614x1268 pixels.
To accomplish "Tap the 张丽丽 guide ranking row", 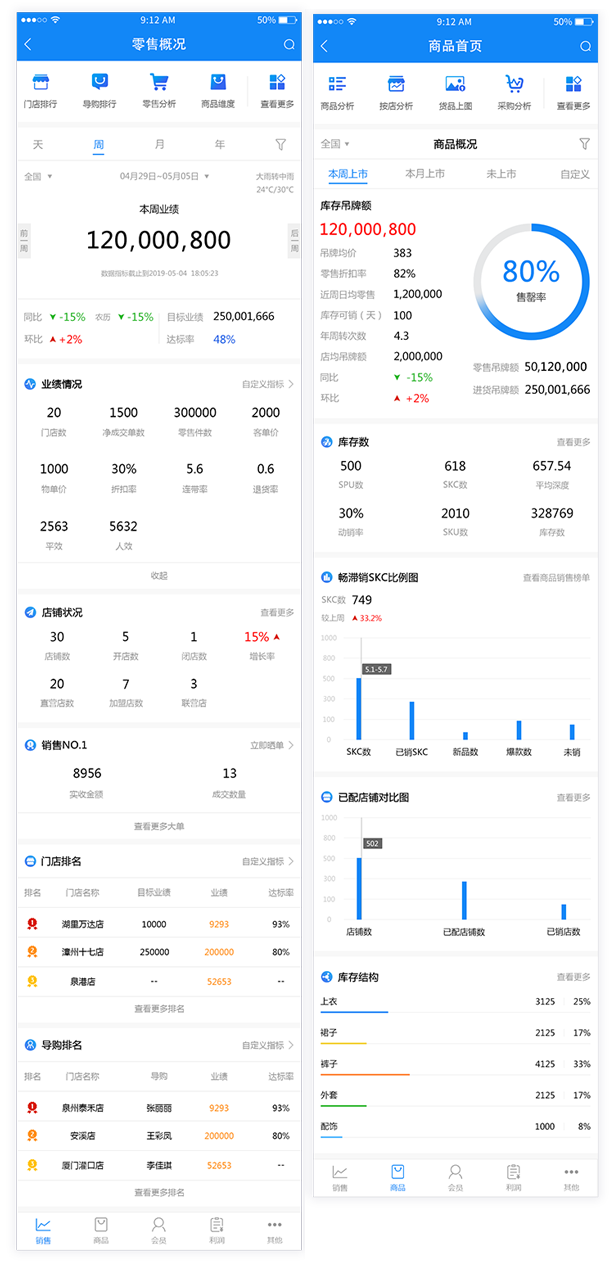I will pos(159,1108).
